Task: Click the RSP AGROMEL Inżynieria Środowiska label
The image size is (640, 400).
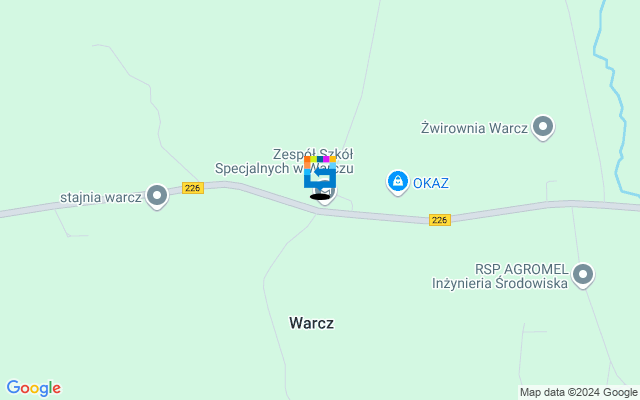Action: tap(500, 276)
